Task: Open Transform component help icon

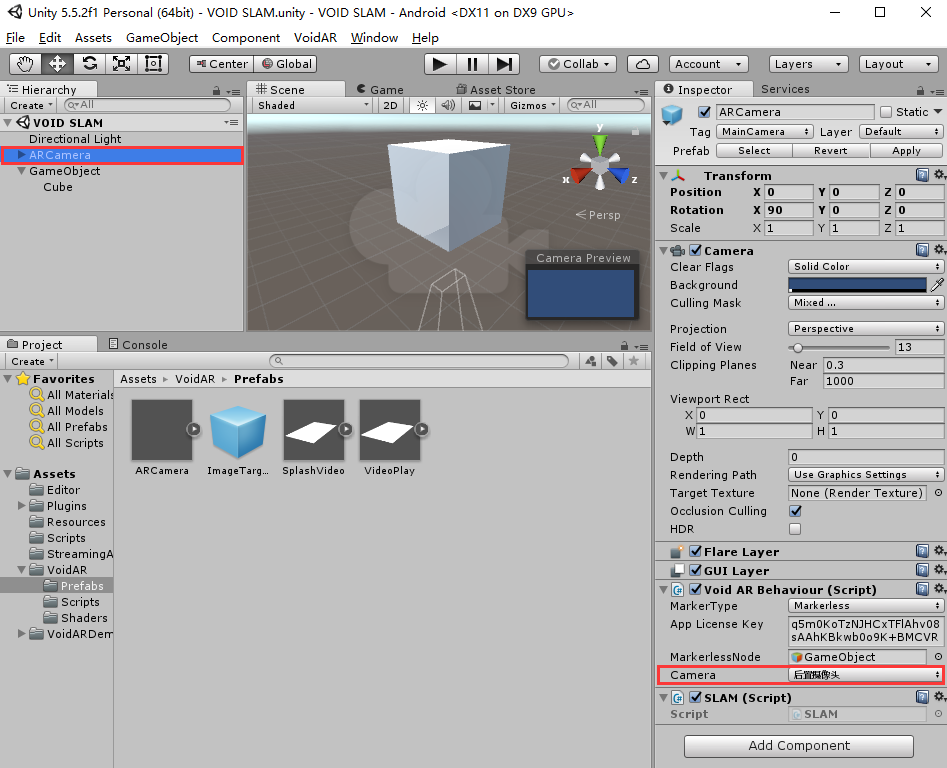Action: pyautogui.click(x=922, y=175)
